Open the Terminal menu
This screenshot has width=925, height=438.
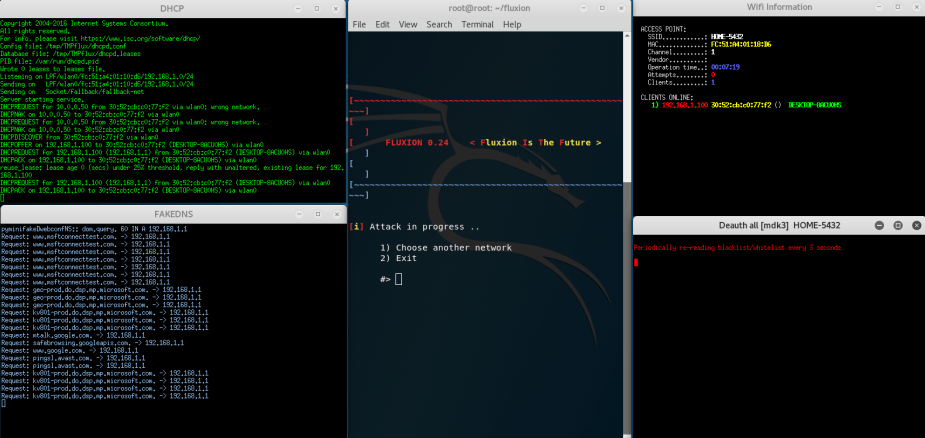tap(477, 24)
